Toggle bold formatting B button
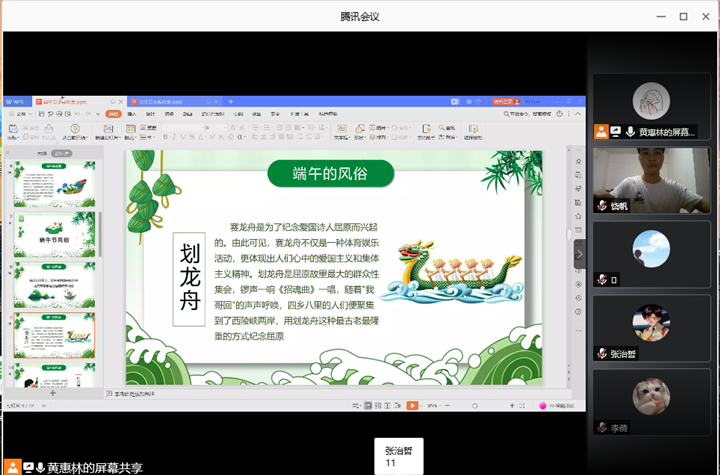 165,137
